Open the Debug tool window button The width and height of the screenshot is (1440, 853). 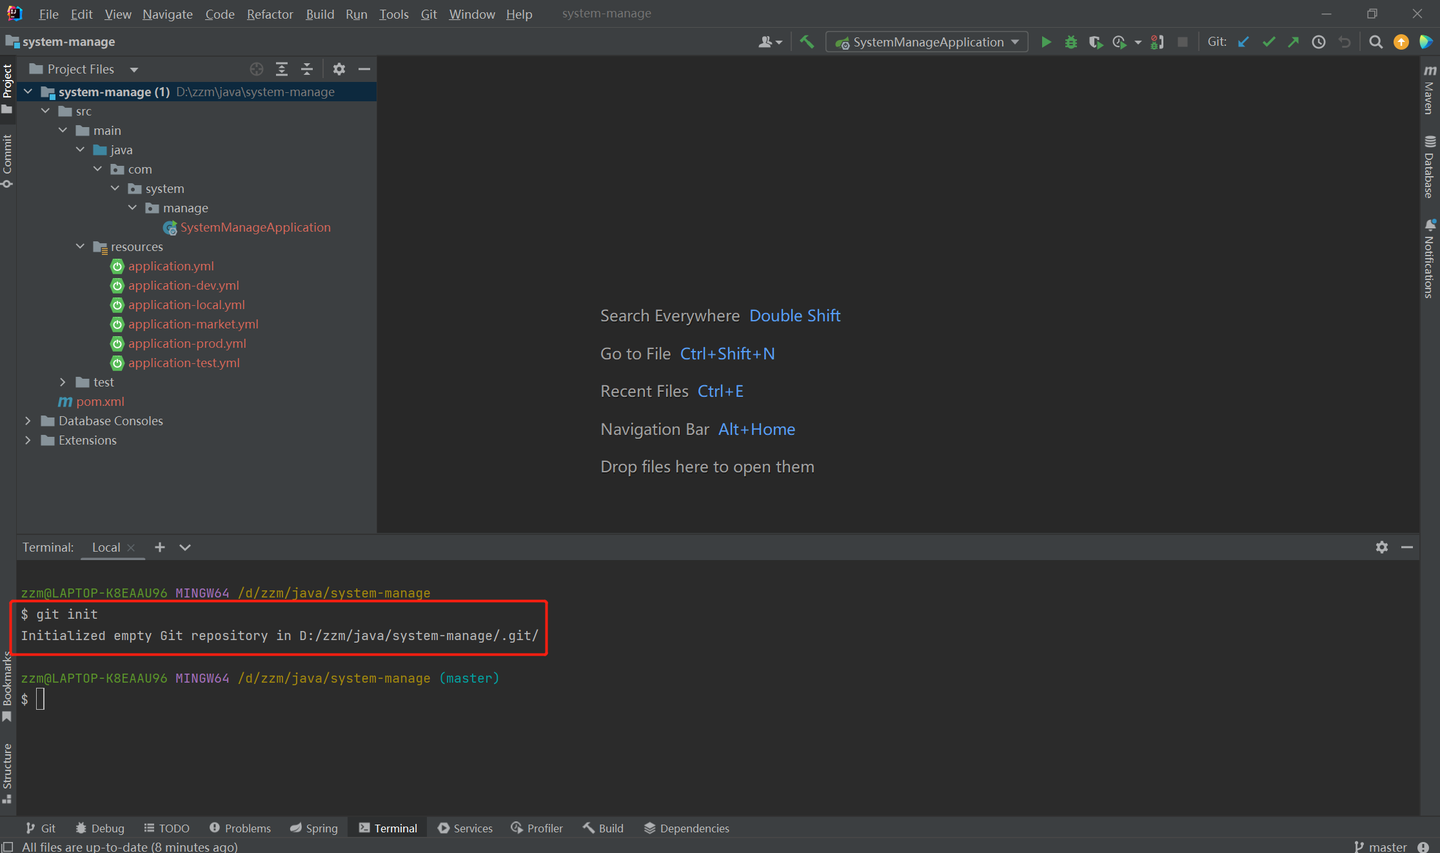point(100,828)
